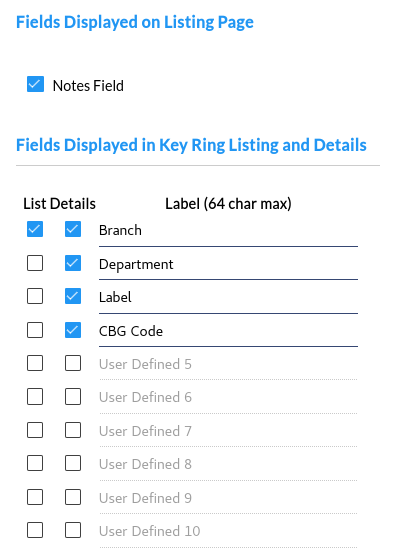Enable the List checkbox for Label row

pyautogui.click(x=35, y=296)
